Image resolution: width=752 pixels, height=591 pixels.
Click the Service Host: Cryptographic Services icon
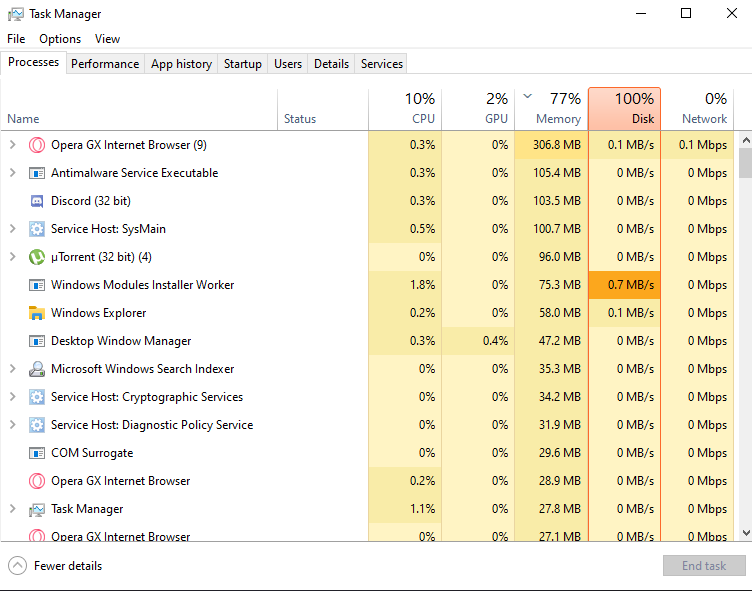pos(37,397)
